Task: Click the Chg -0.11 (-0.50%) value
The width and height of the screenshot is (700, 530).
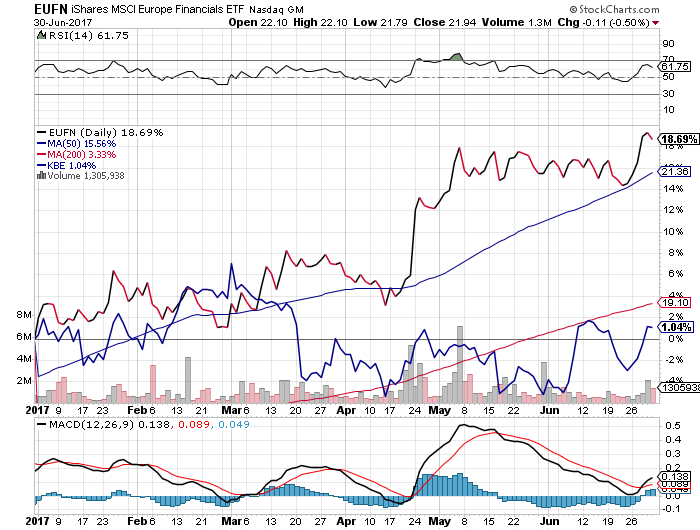Action: pos(604,22)
